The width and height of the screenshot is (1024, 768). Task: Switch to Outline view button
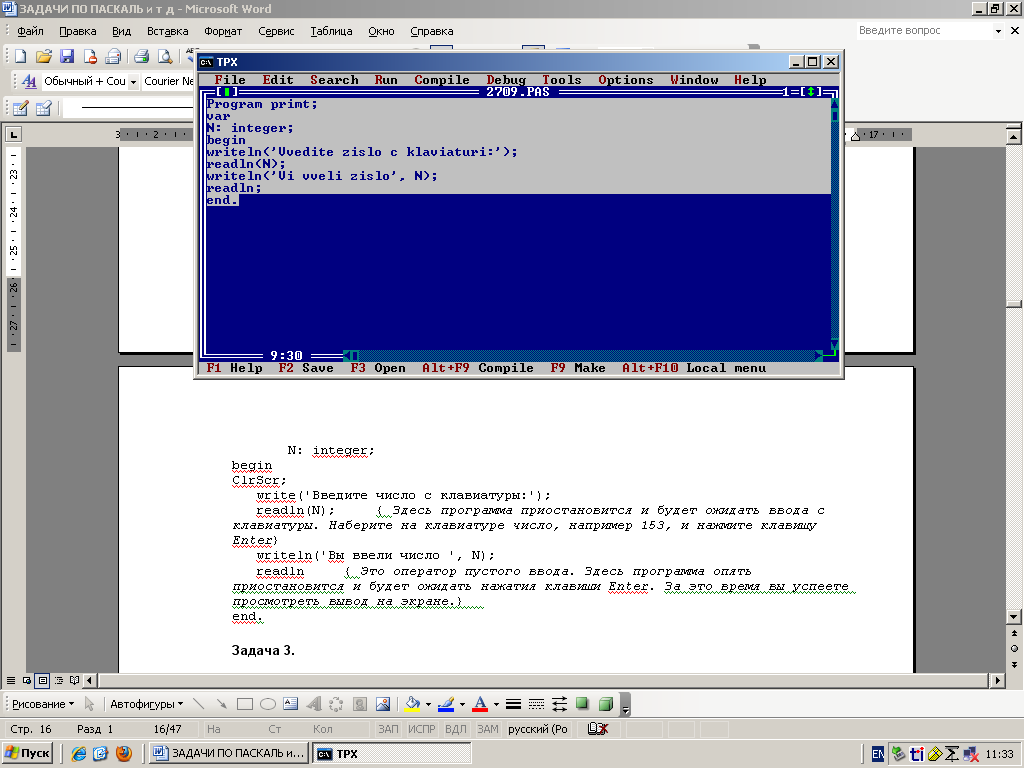click(59, 680)
